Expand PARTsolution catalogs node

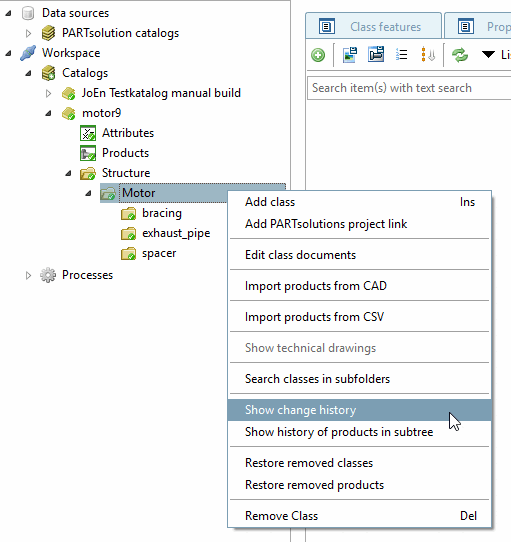click(28, 34)
